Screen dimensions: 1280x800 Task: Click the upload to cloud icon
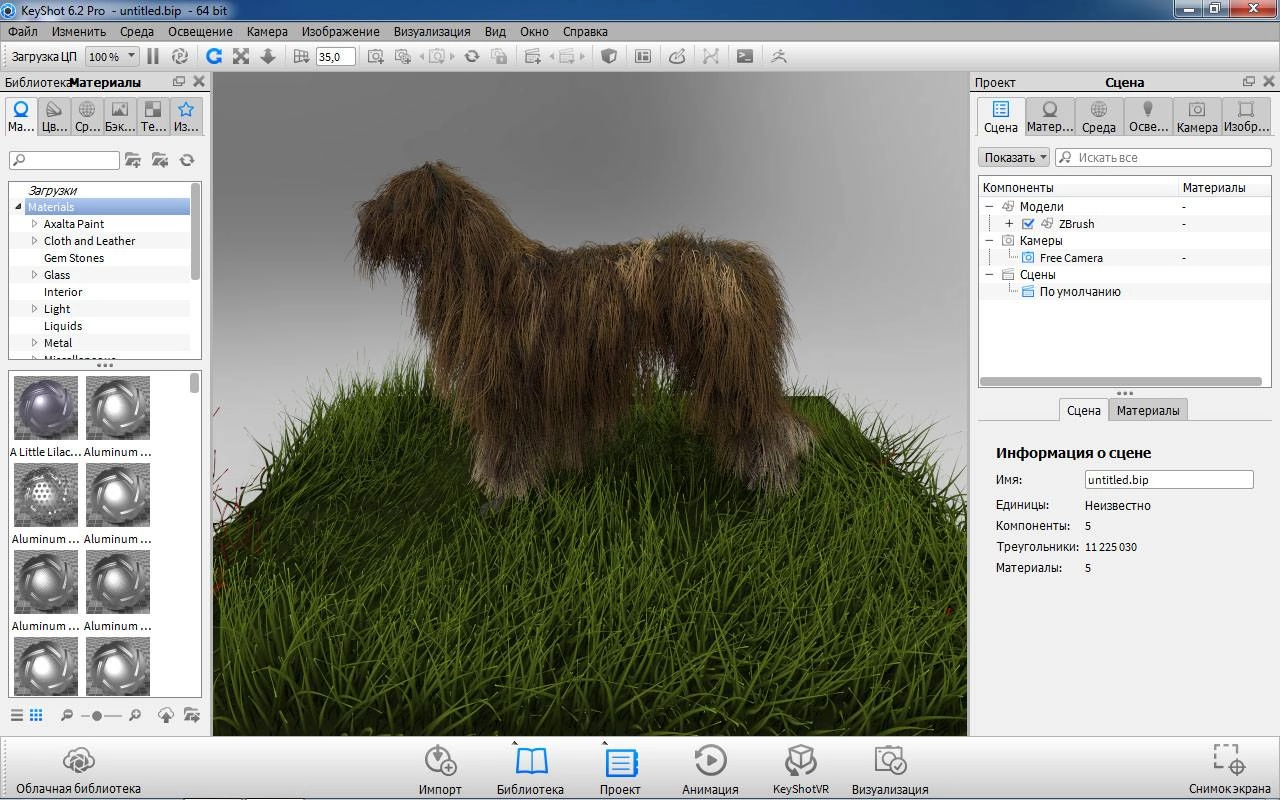coord(166,715)
